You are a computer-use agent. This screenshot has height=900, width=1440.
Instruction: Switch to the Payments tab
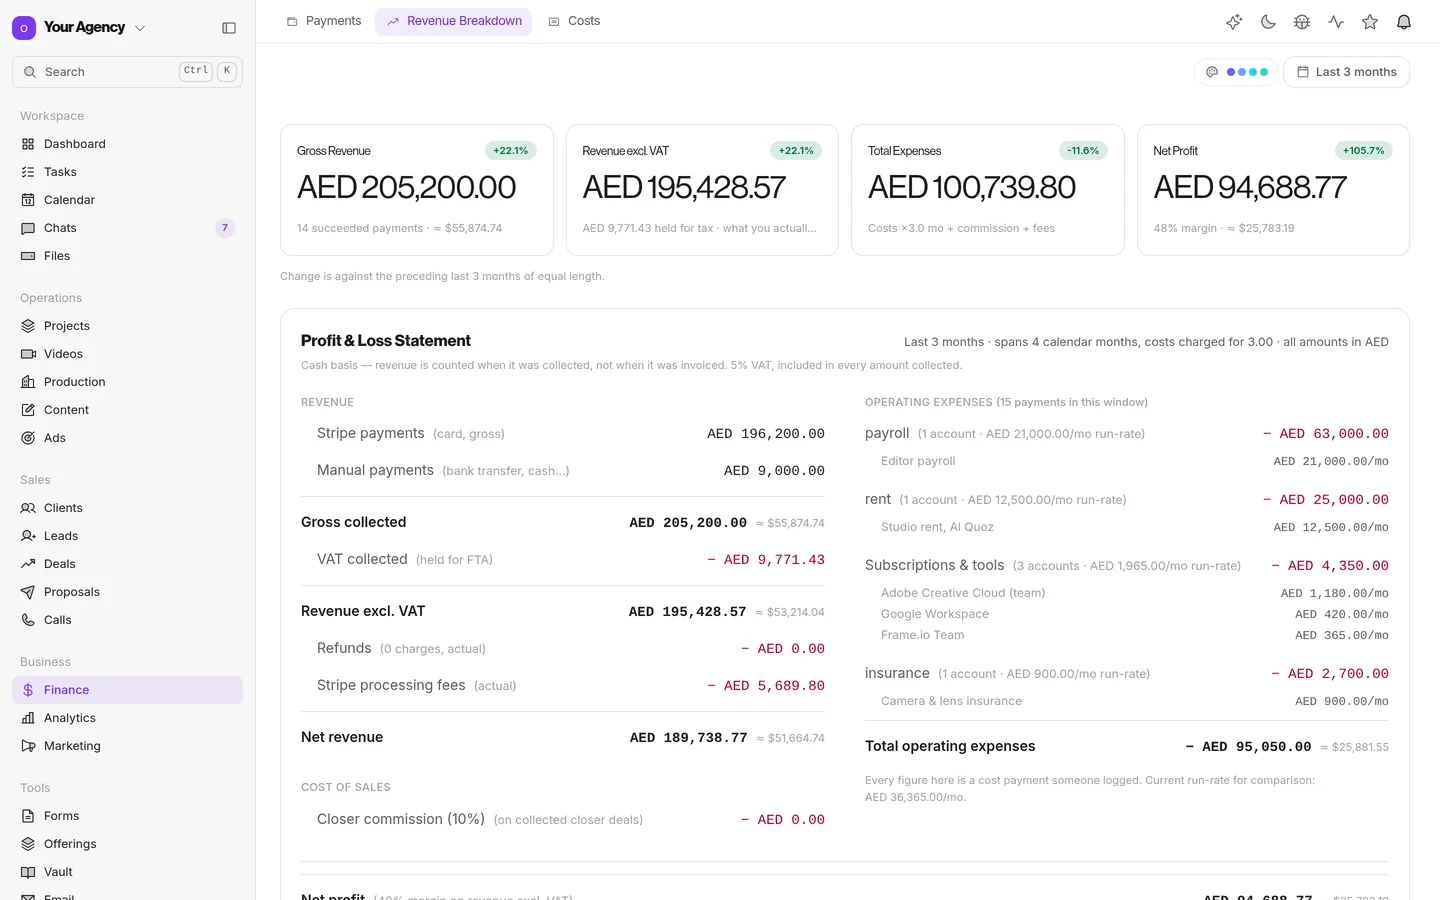(x=324, y=21)
